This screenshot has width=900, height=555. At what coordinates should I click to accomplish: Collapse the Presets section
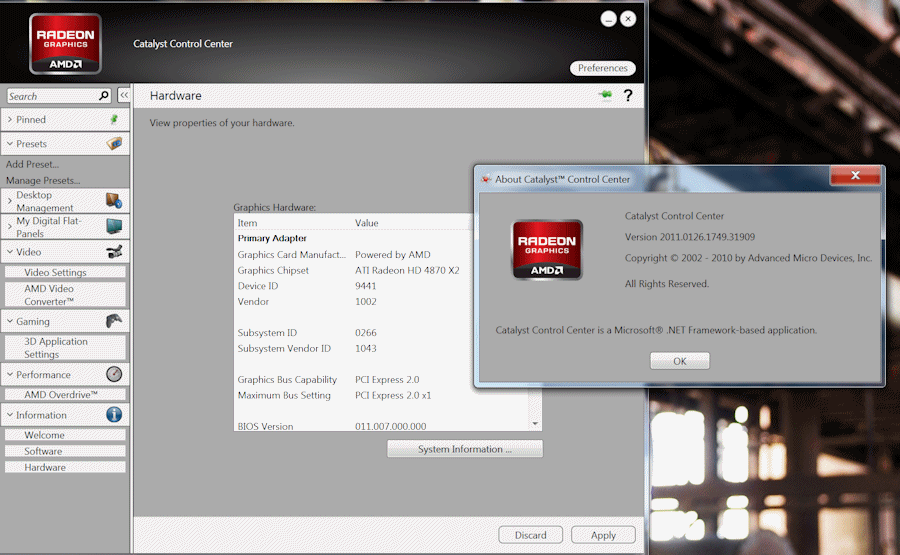(10, 143)
